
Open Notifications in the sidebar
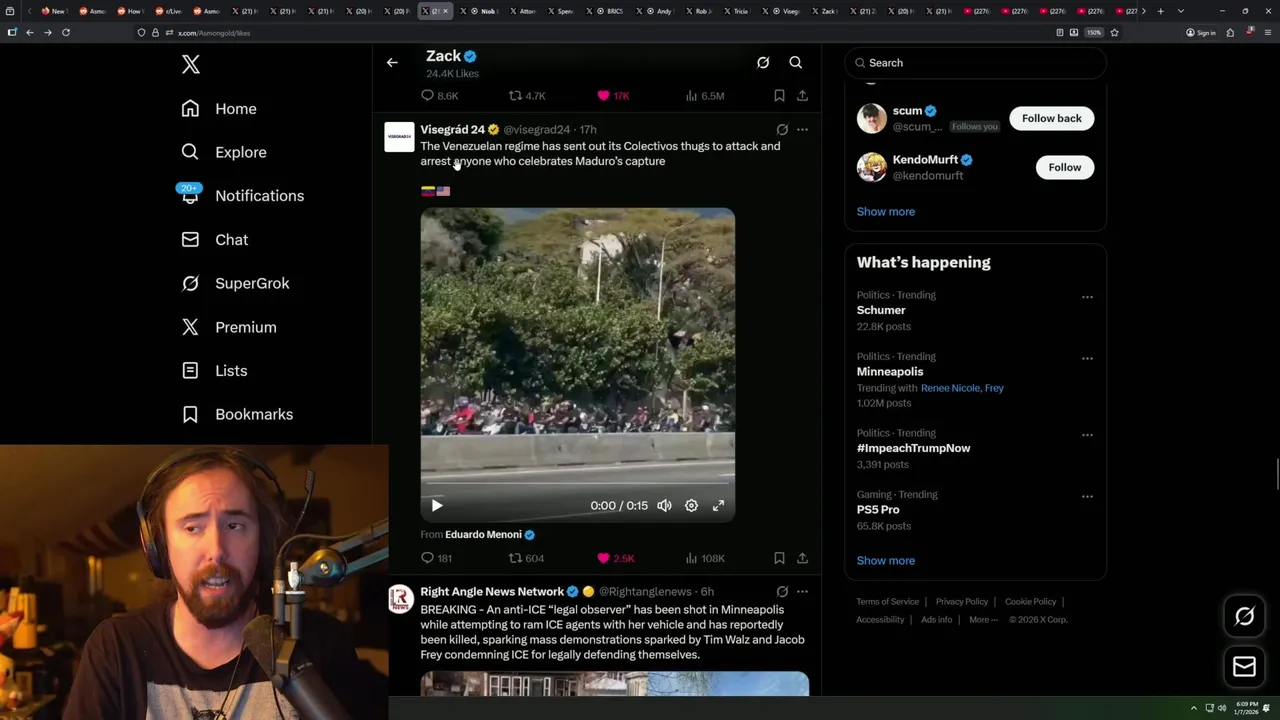pos(243,196)
